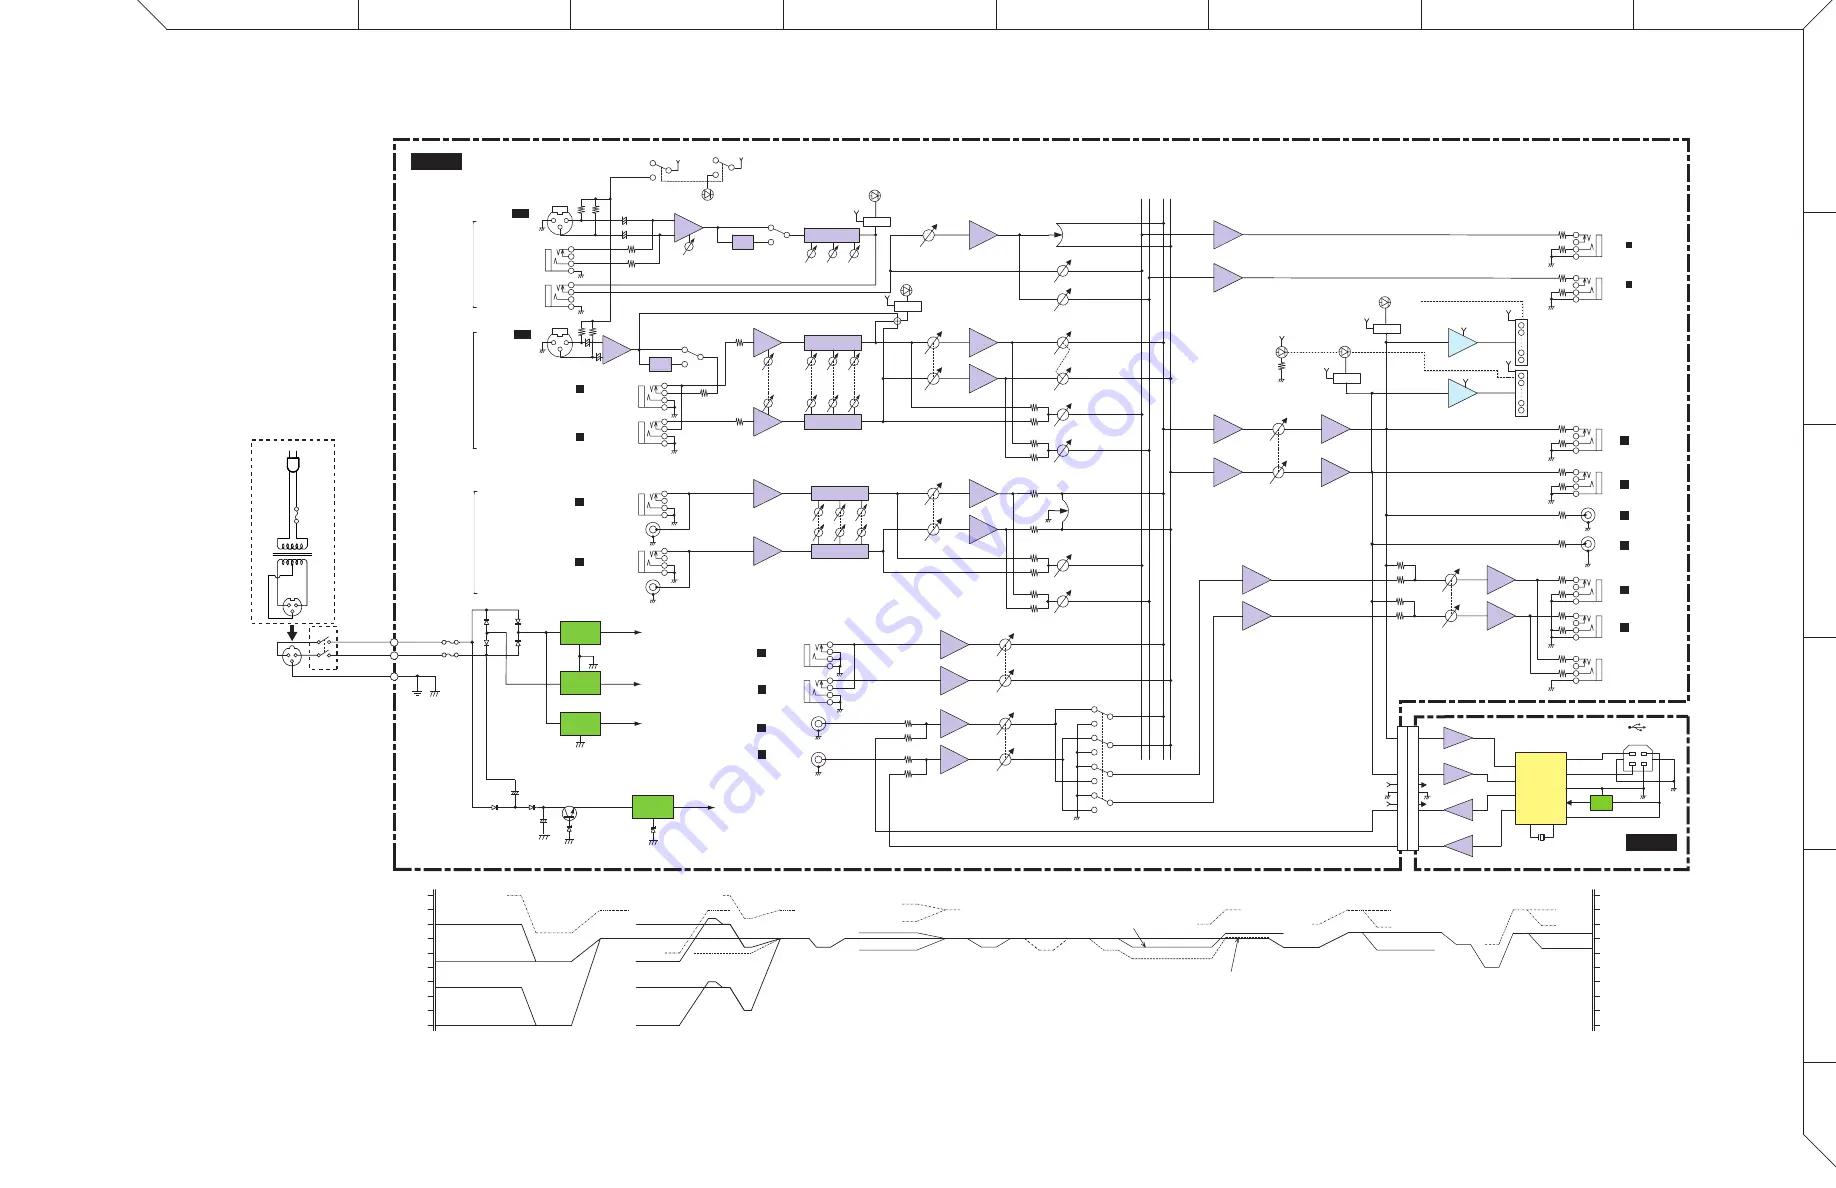Click the topmost of three stacked green blocks
The image size is (1836, 1188).
click(580, 632)
